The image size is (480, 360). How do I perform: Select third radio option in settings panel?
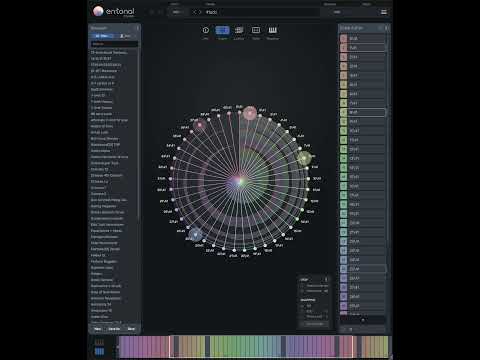point(302,316)
